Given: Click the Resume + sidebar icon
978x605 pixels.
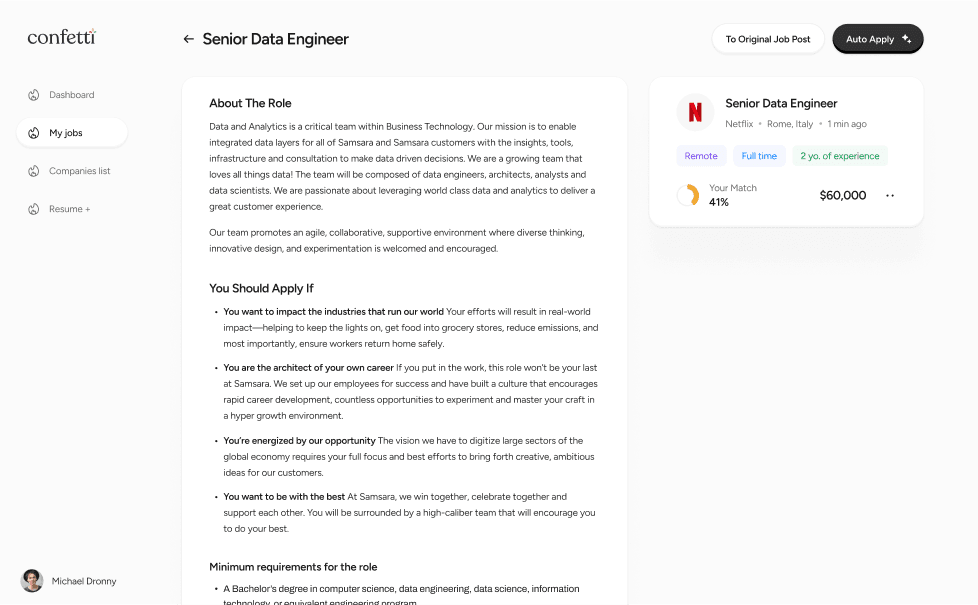Looking at the screenshot, I should coord(33,209).
